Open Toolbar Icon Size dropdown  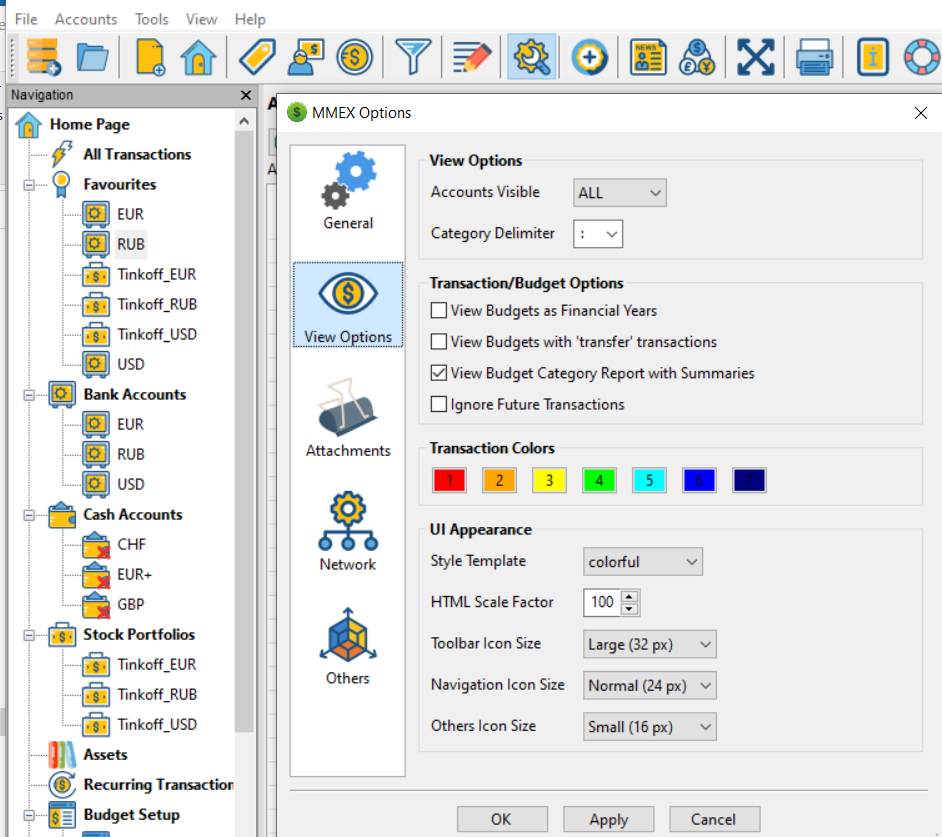point(649,645)
